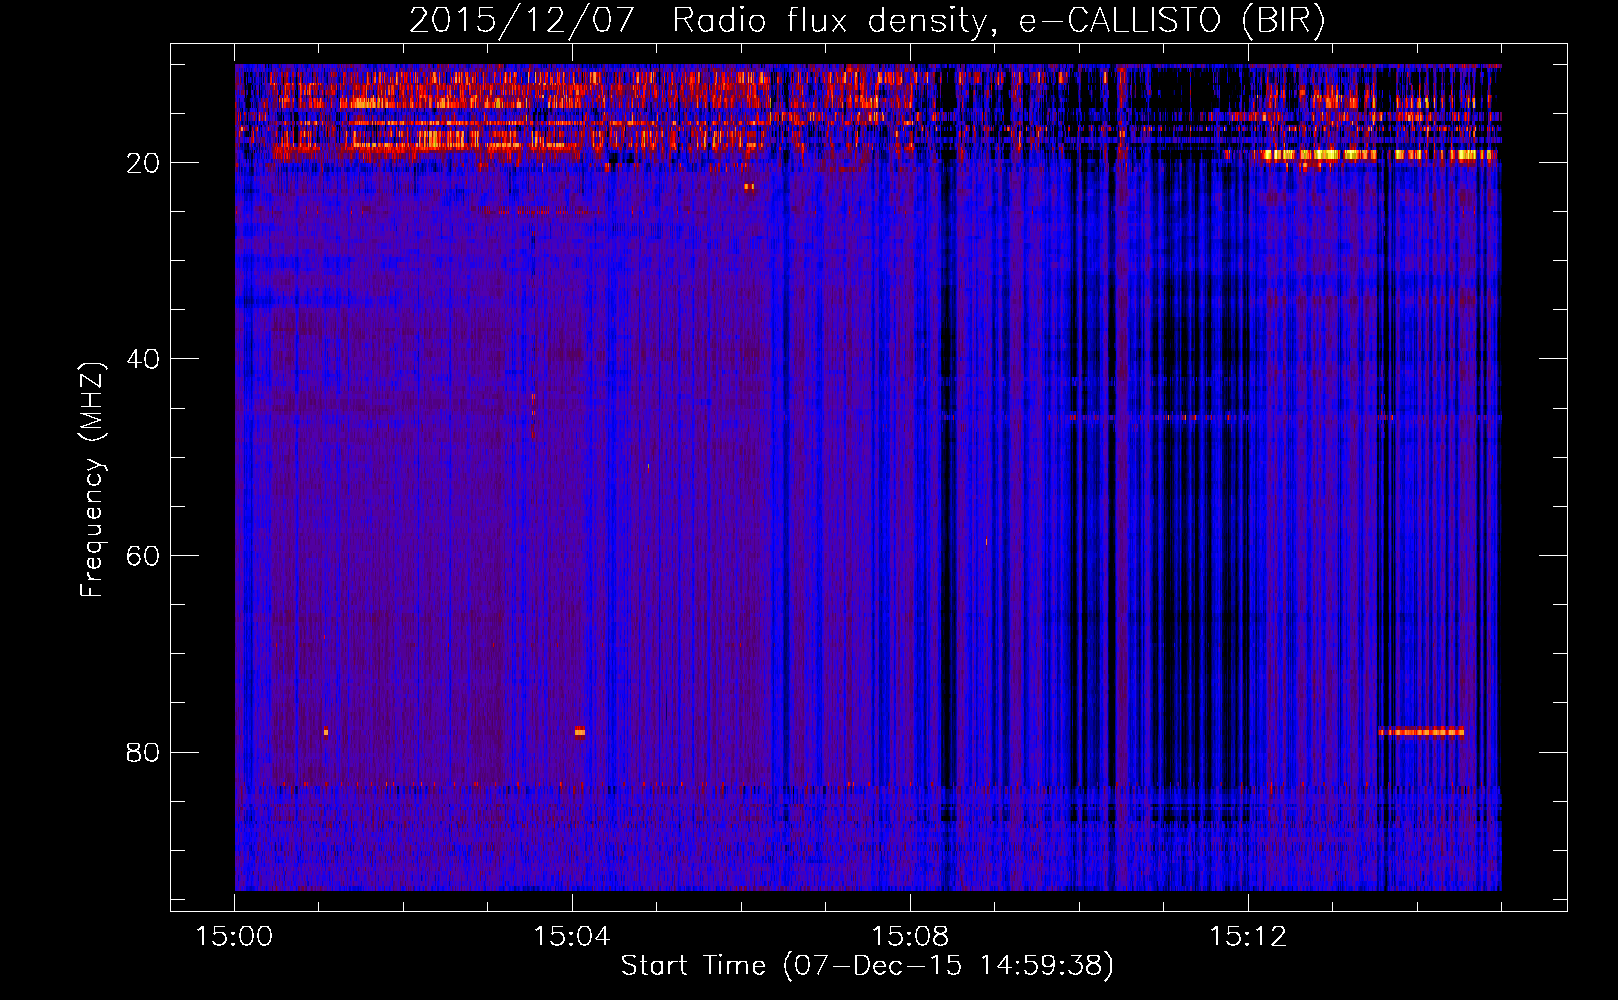
Task: Click the 15:00 time tick label
Action: 235,937
